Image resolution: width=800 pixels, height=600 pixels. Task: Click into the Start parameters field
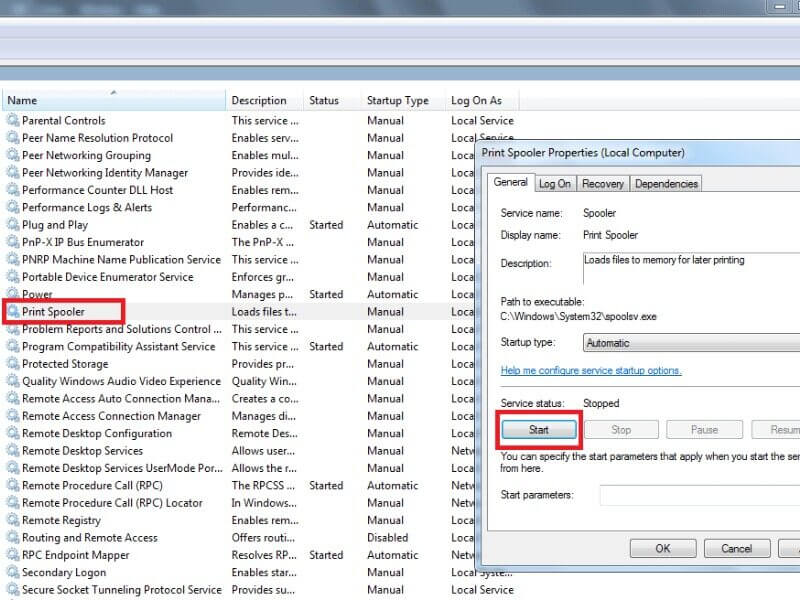(x=699, y=495)
